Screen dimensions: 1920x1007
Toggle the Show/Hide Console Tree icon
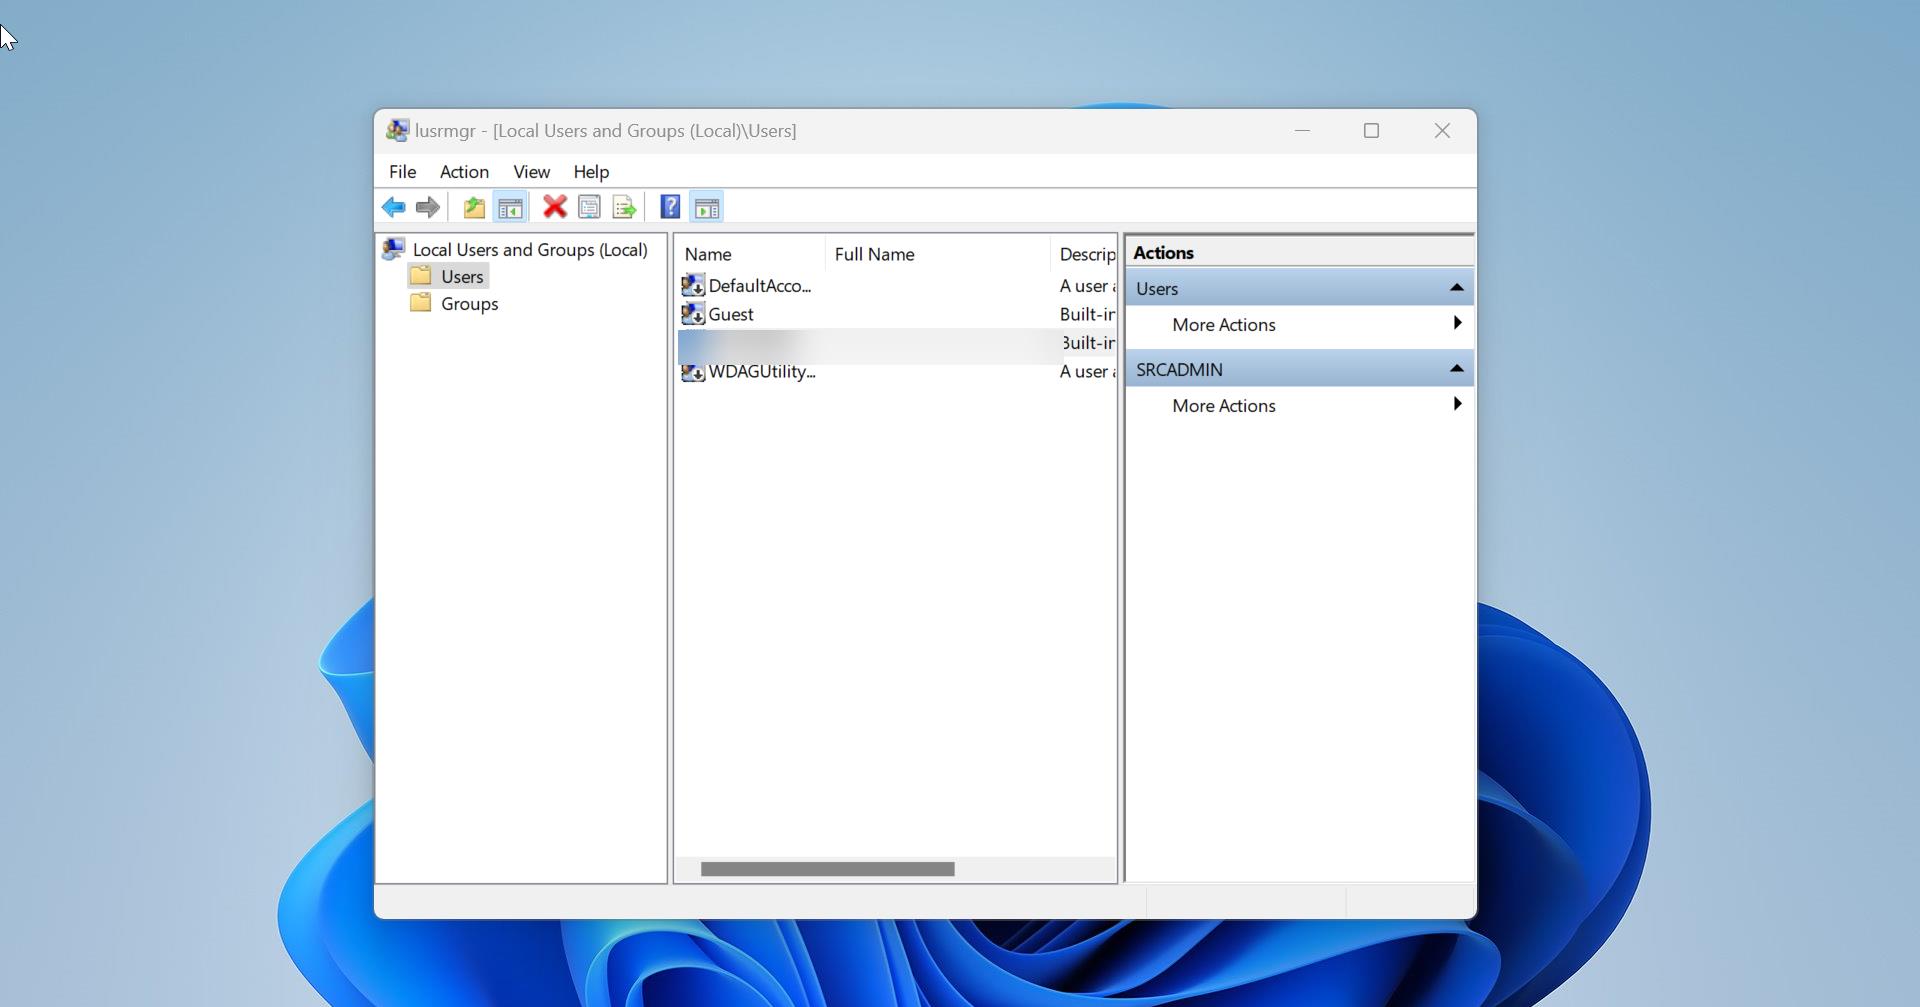[x=510, y=207]
